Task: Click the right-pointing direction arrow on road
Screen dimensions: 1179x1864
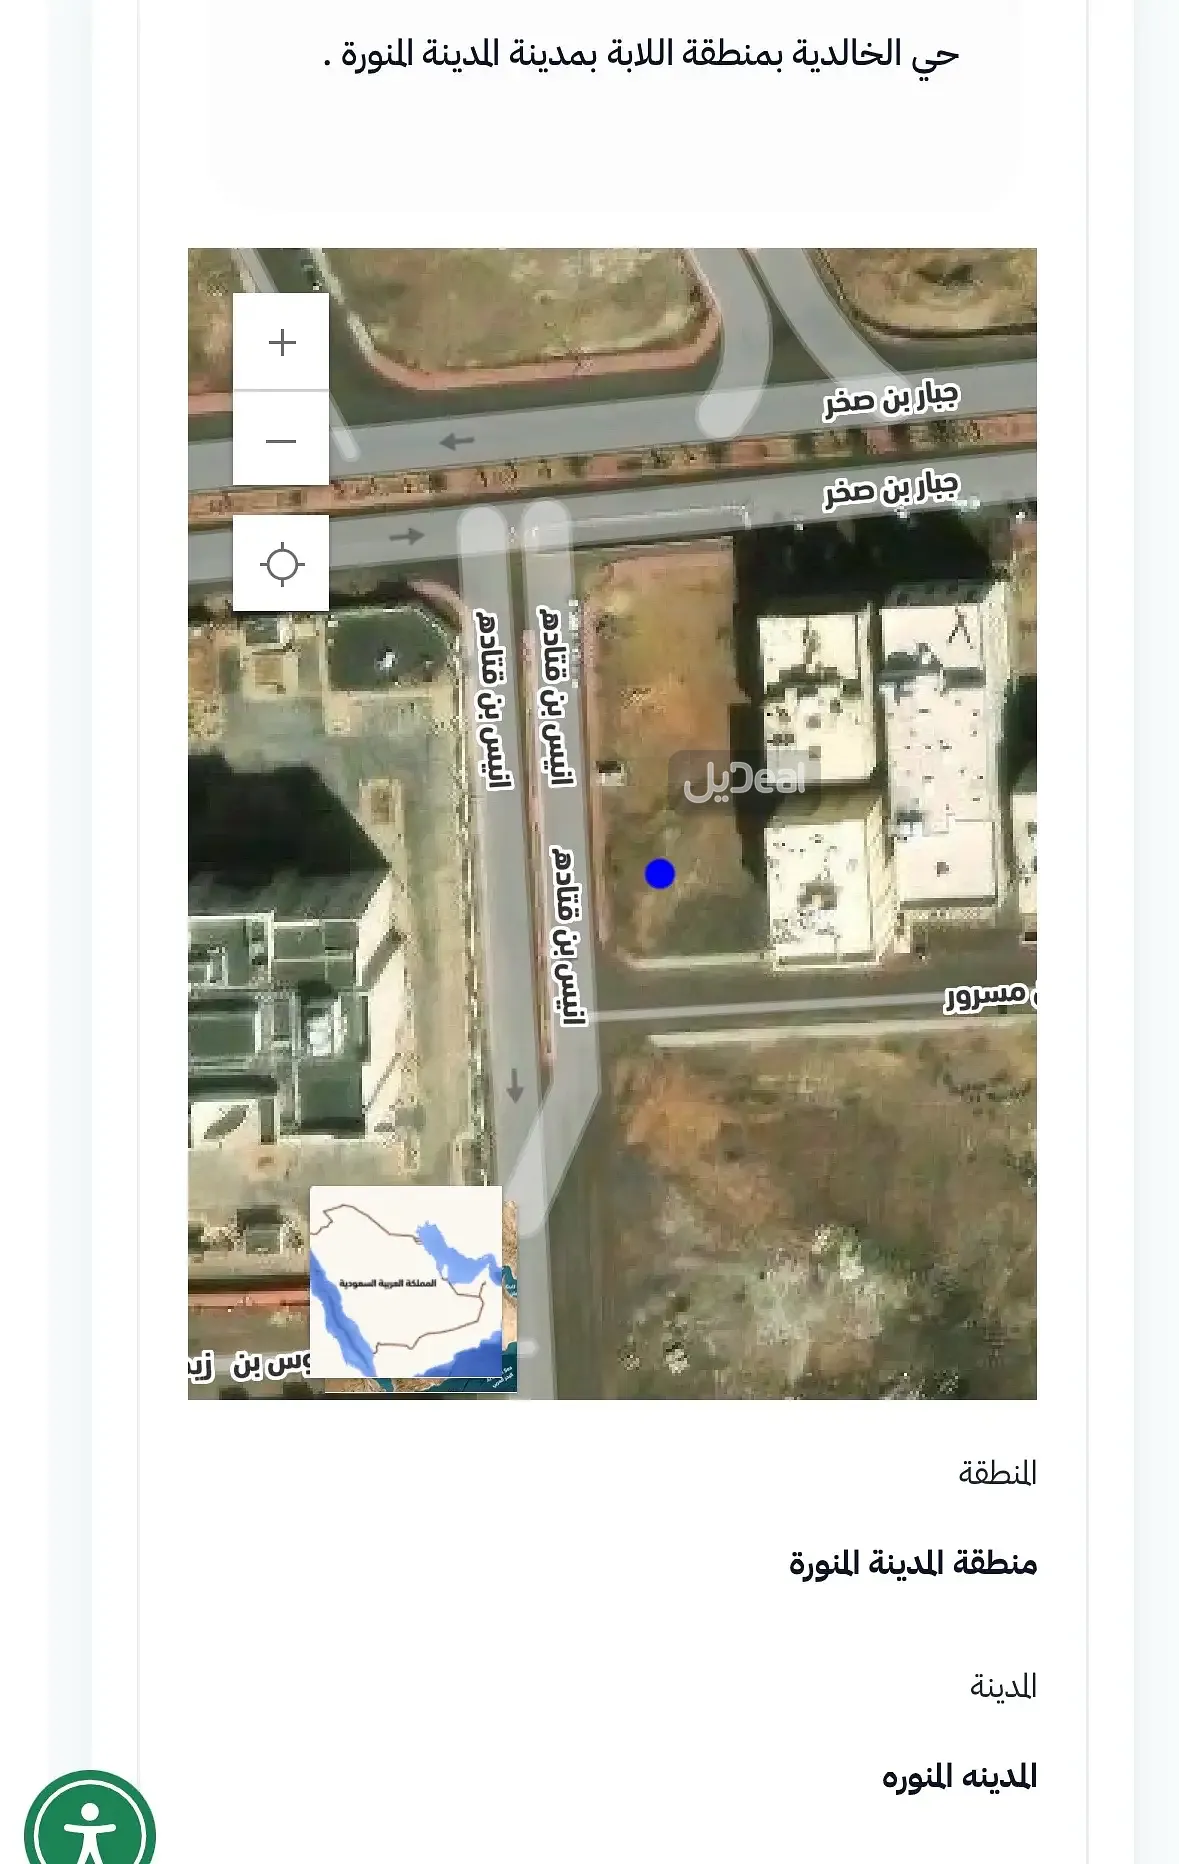Action: pos(406,536)
